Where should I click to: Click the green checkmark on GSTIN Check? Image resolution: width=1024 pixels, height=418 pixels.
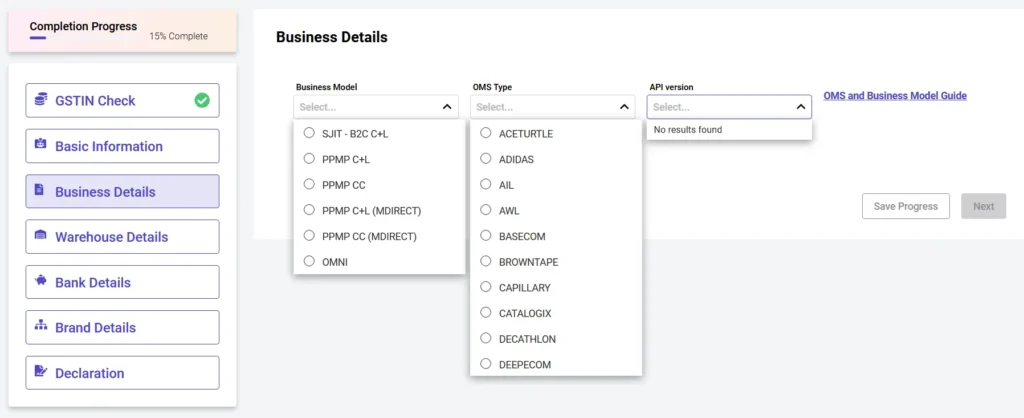tap(202, 101)
